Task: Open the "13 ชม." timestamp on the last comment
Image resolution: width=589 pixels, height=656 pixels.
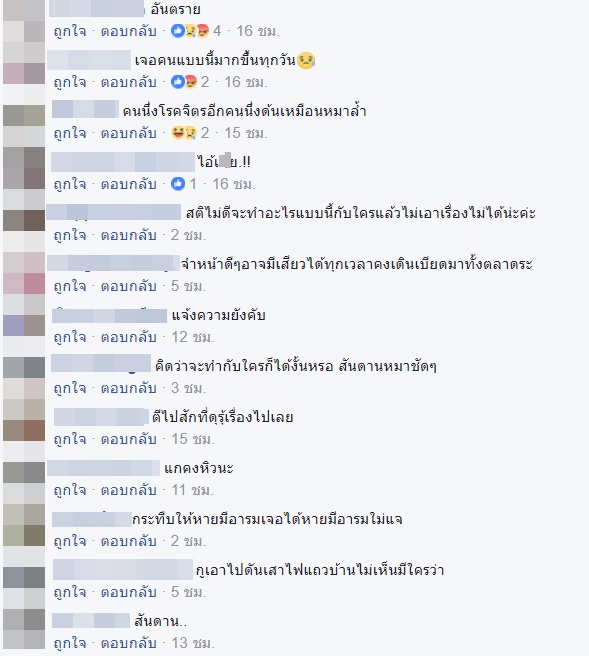Action: point(193,643)
